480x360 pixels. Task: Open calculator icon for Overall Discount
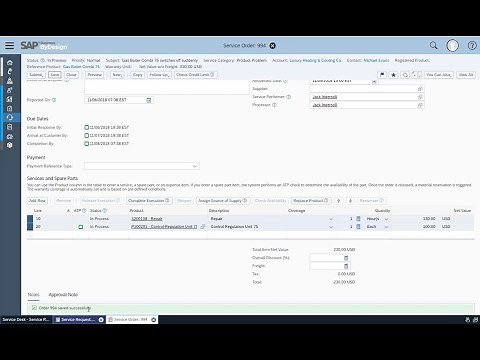pyautogui.click(x=346, y=258)
